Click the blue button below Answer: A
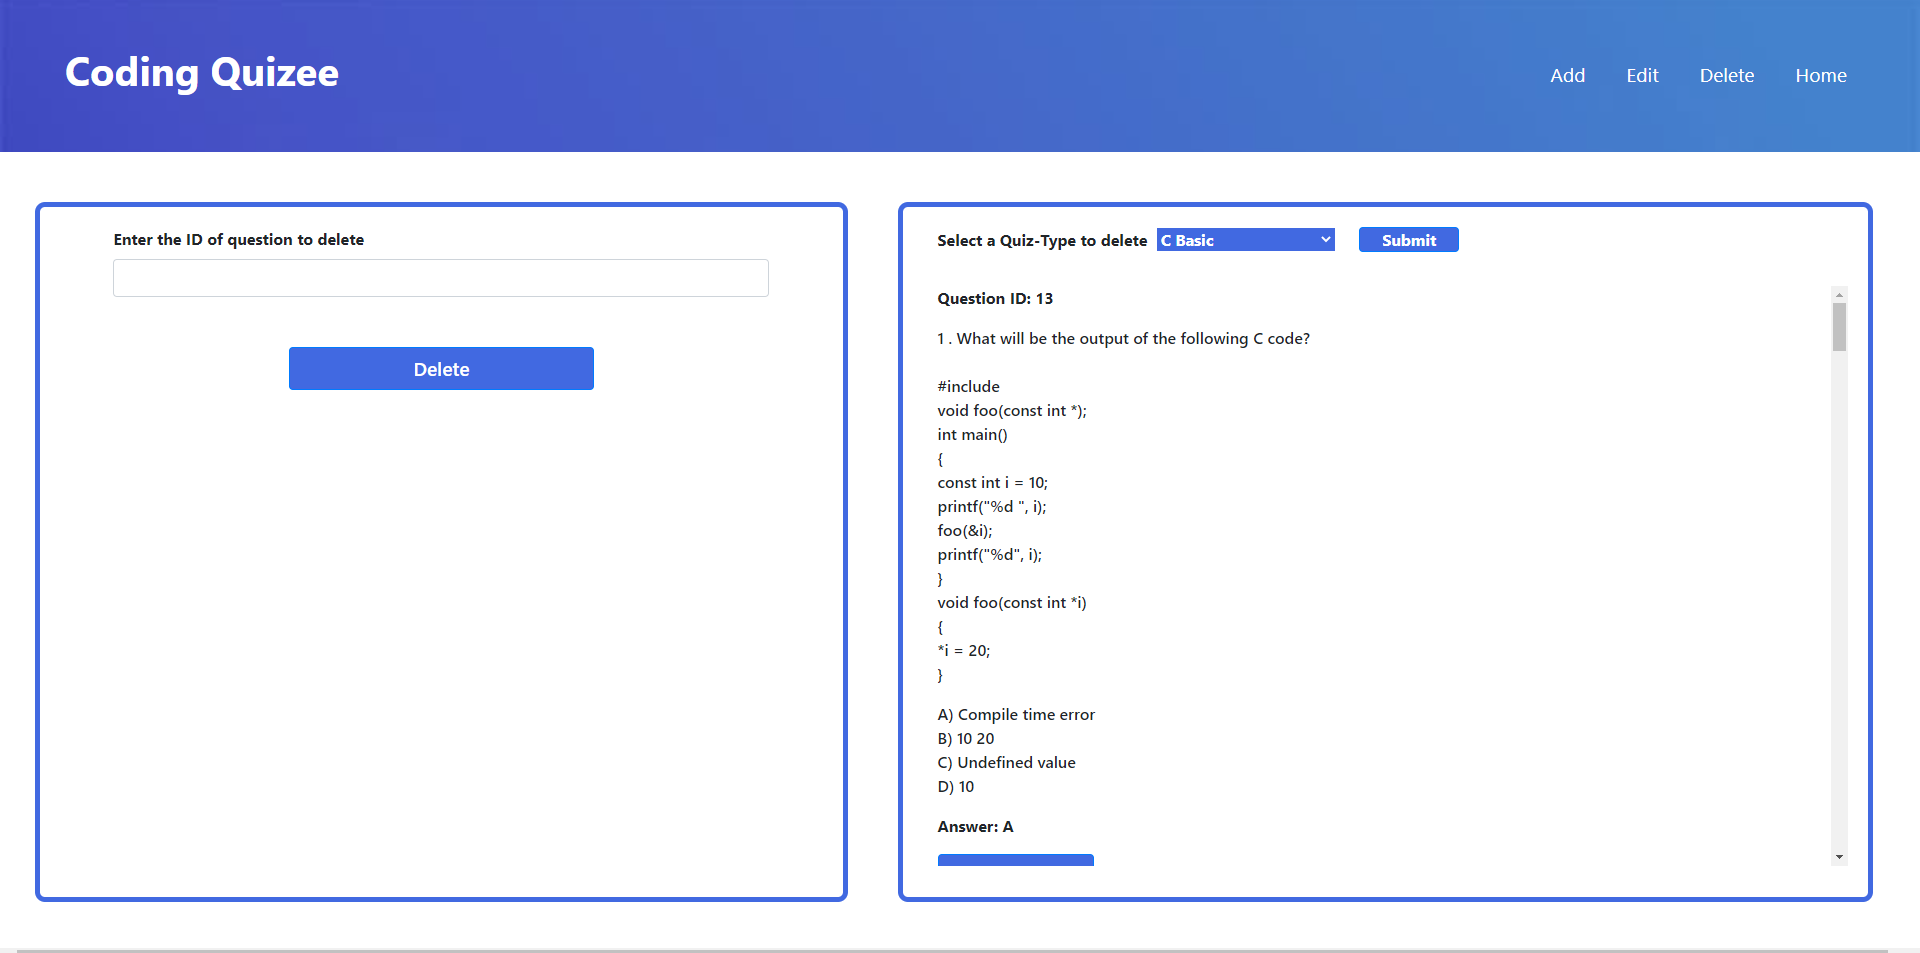 coord(1015,860)
